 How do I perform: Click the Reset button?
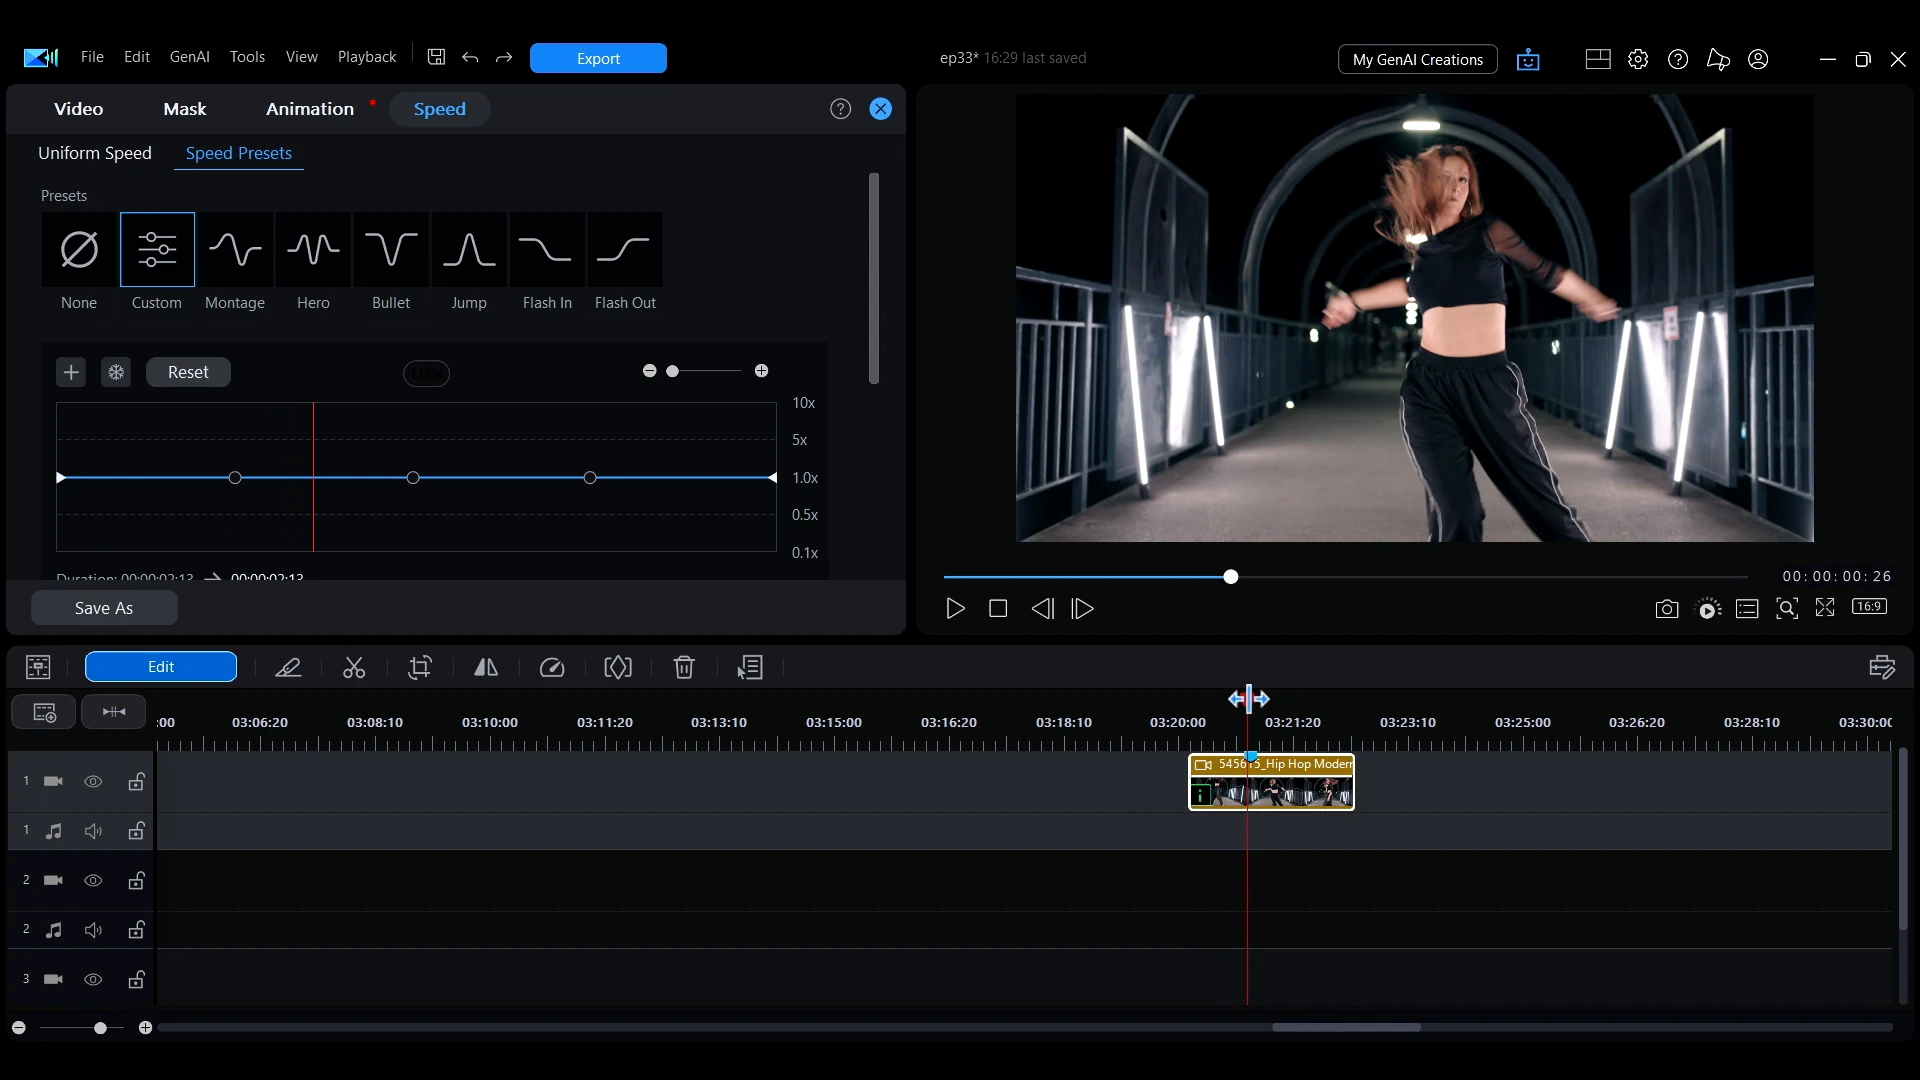[188, 372]
